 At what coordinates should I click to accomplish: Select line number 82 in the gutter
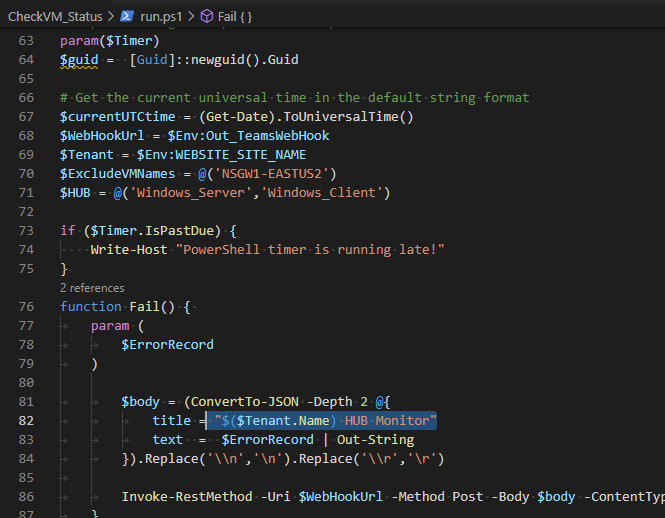point(25,421)
